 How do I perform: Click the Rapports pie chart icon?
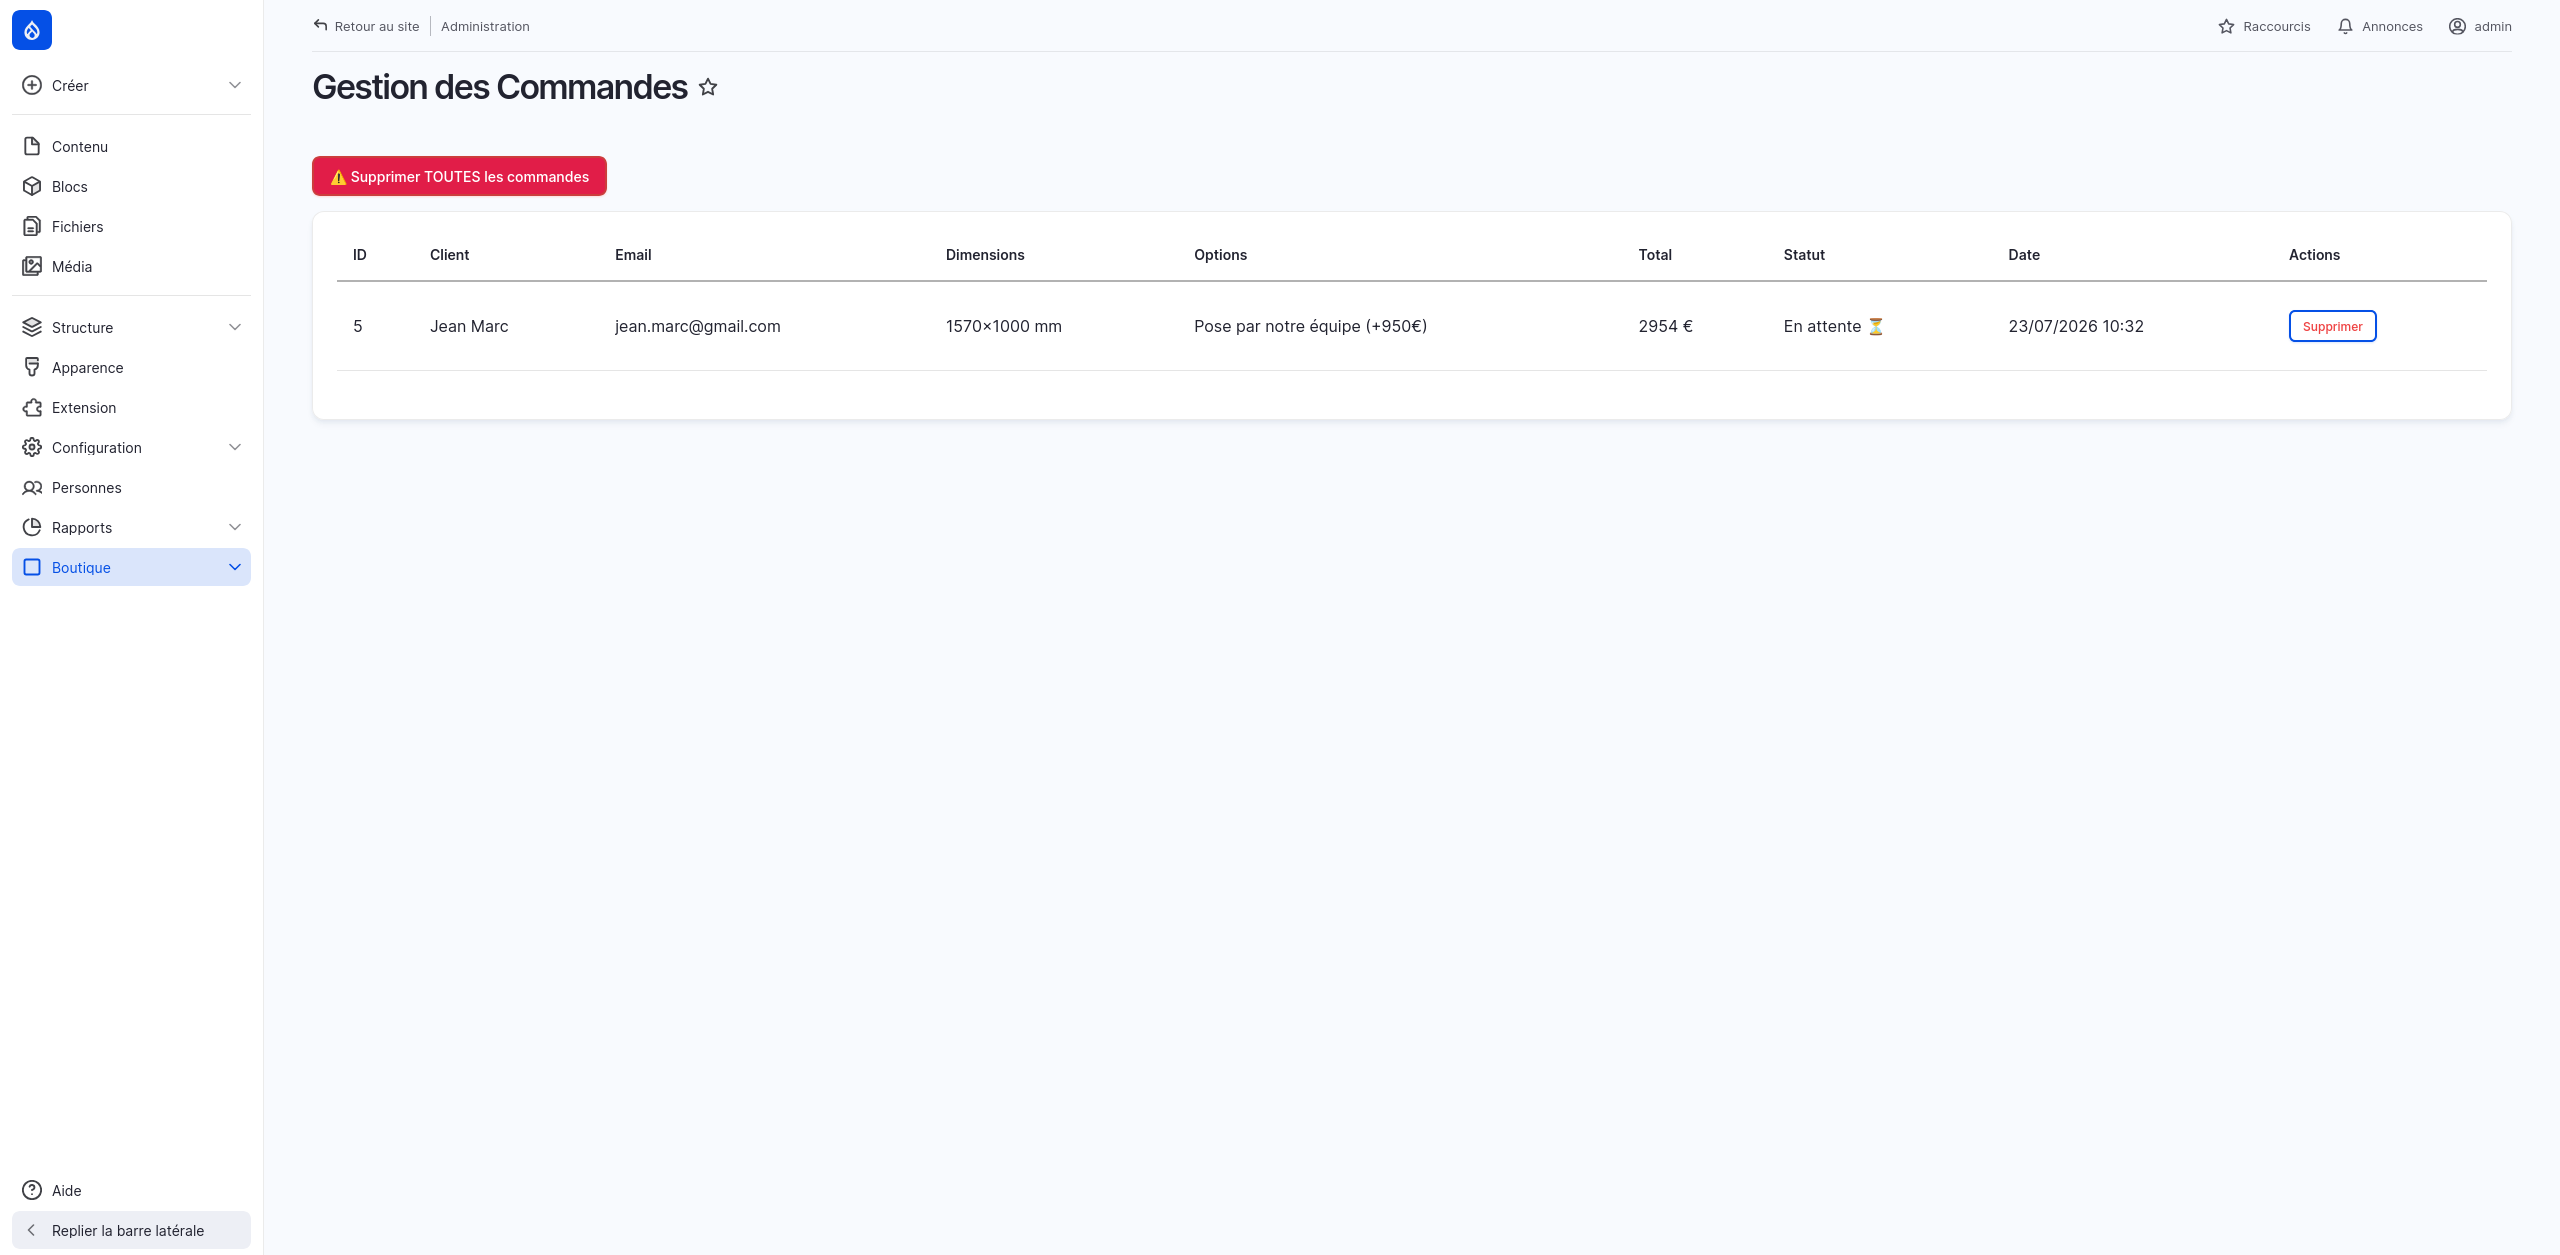tap(32, 527)
